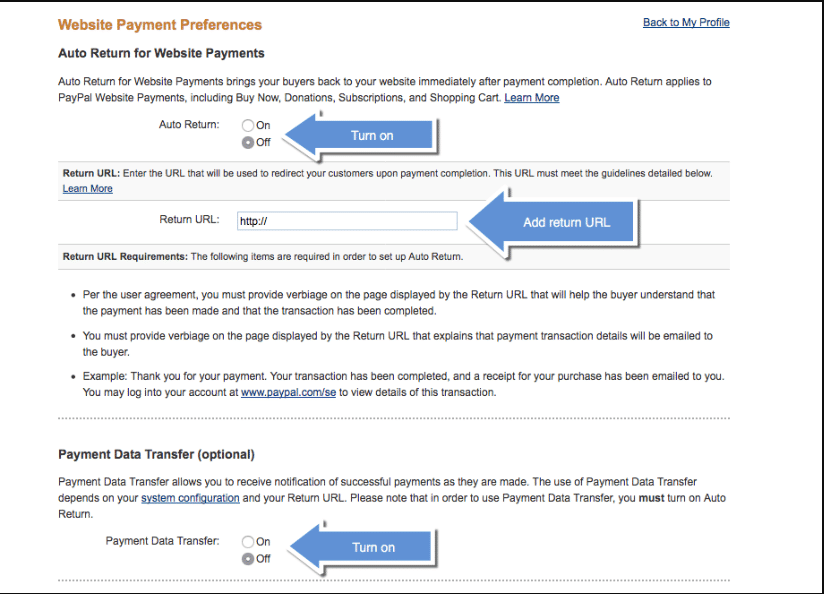Click the Website Payment Preferences heading
Image resolution: width=824 pixels, height=594 pixels.
pyautogui.click(x=160, y=23)
